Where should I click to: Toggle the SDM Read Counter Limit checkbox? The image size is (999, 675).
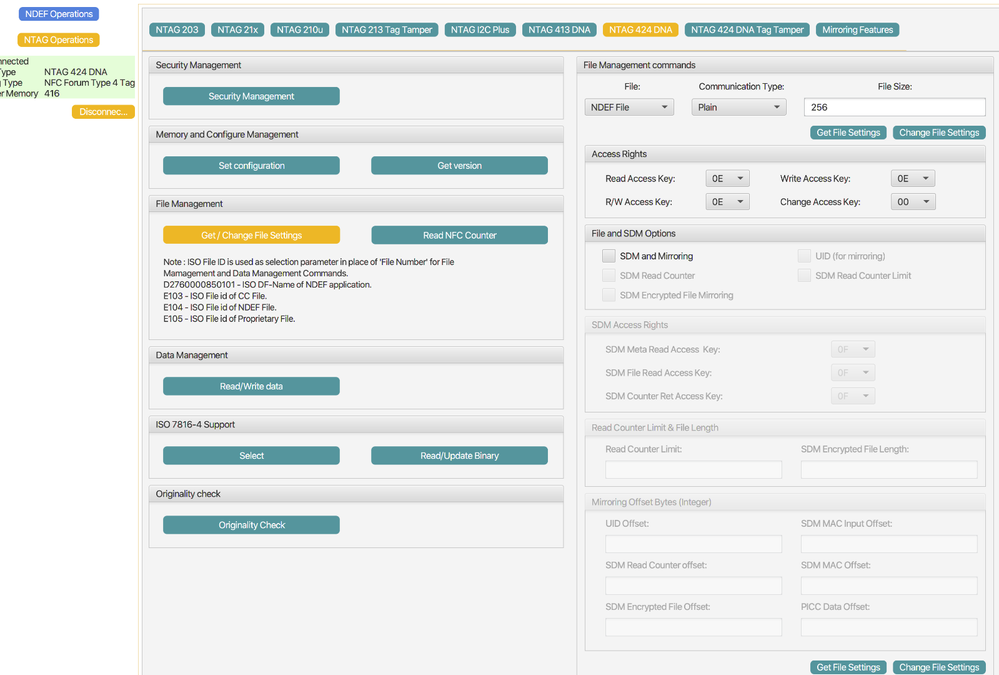(804, 275)
